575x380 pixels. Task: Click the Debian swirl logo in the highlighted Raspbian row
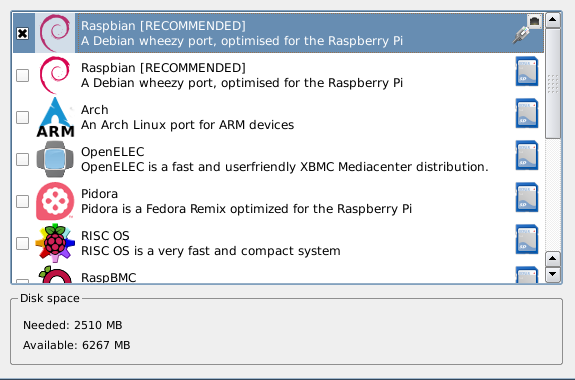55,33
